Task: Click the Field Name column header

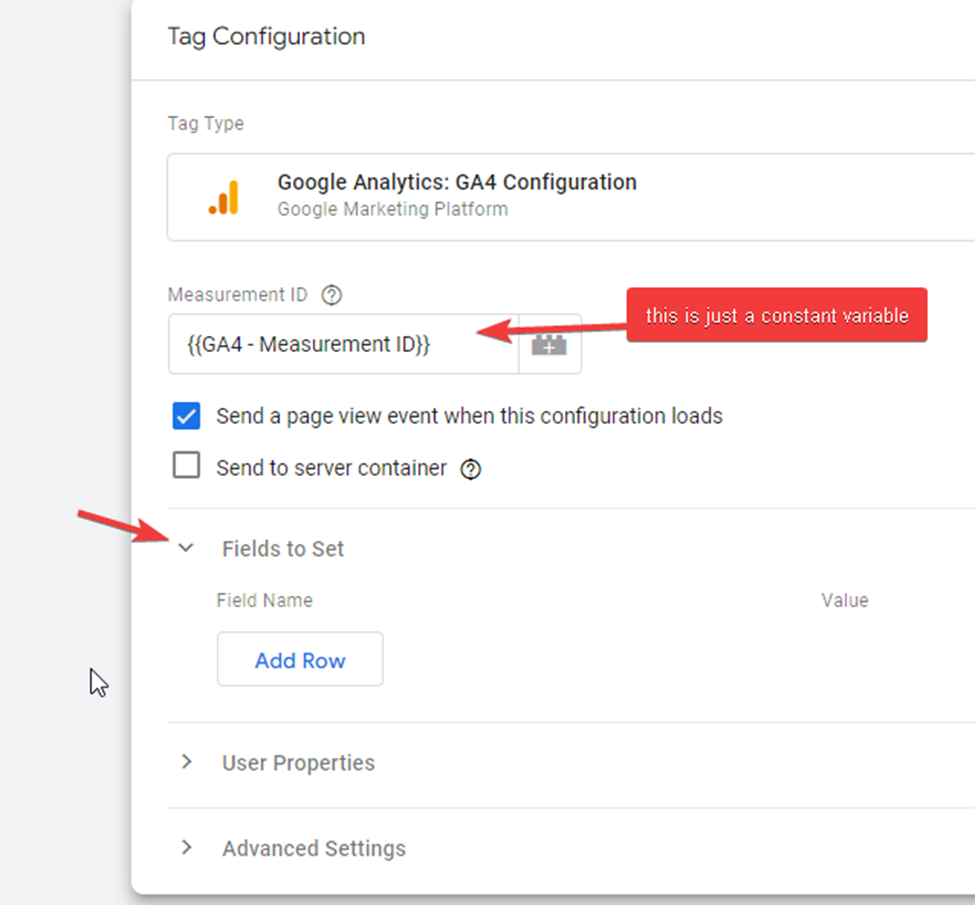Action: (x=264, y=601)
